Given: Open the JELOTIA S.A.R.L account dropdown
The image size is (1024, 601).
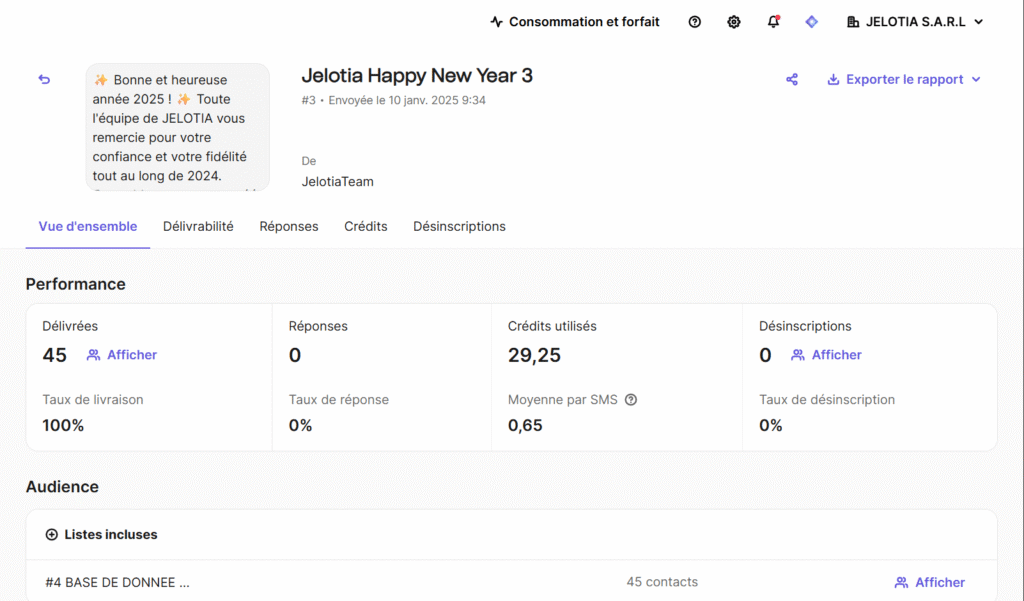Looking at the screenshot, I should [x=915, y=22].
